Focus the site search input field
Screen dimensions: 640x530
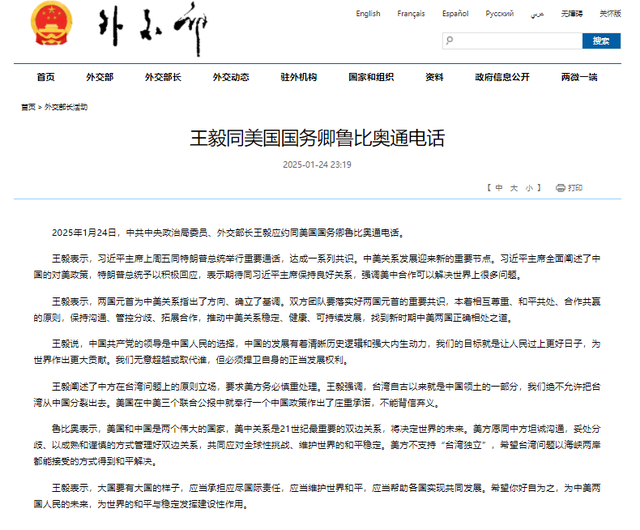pos(512,40)
